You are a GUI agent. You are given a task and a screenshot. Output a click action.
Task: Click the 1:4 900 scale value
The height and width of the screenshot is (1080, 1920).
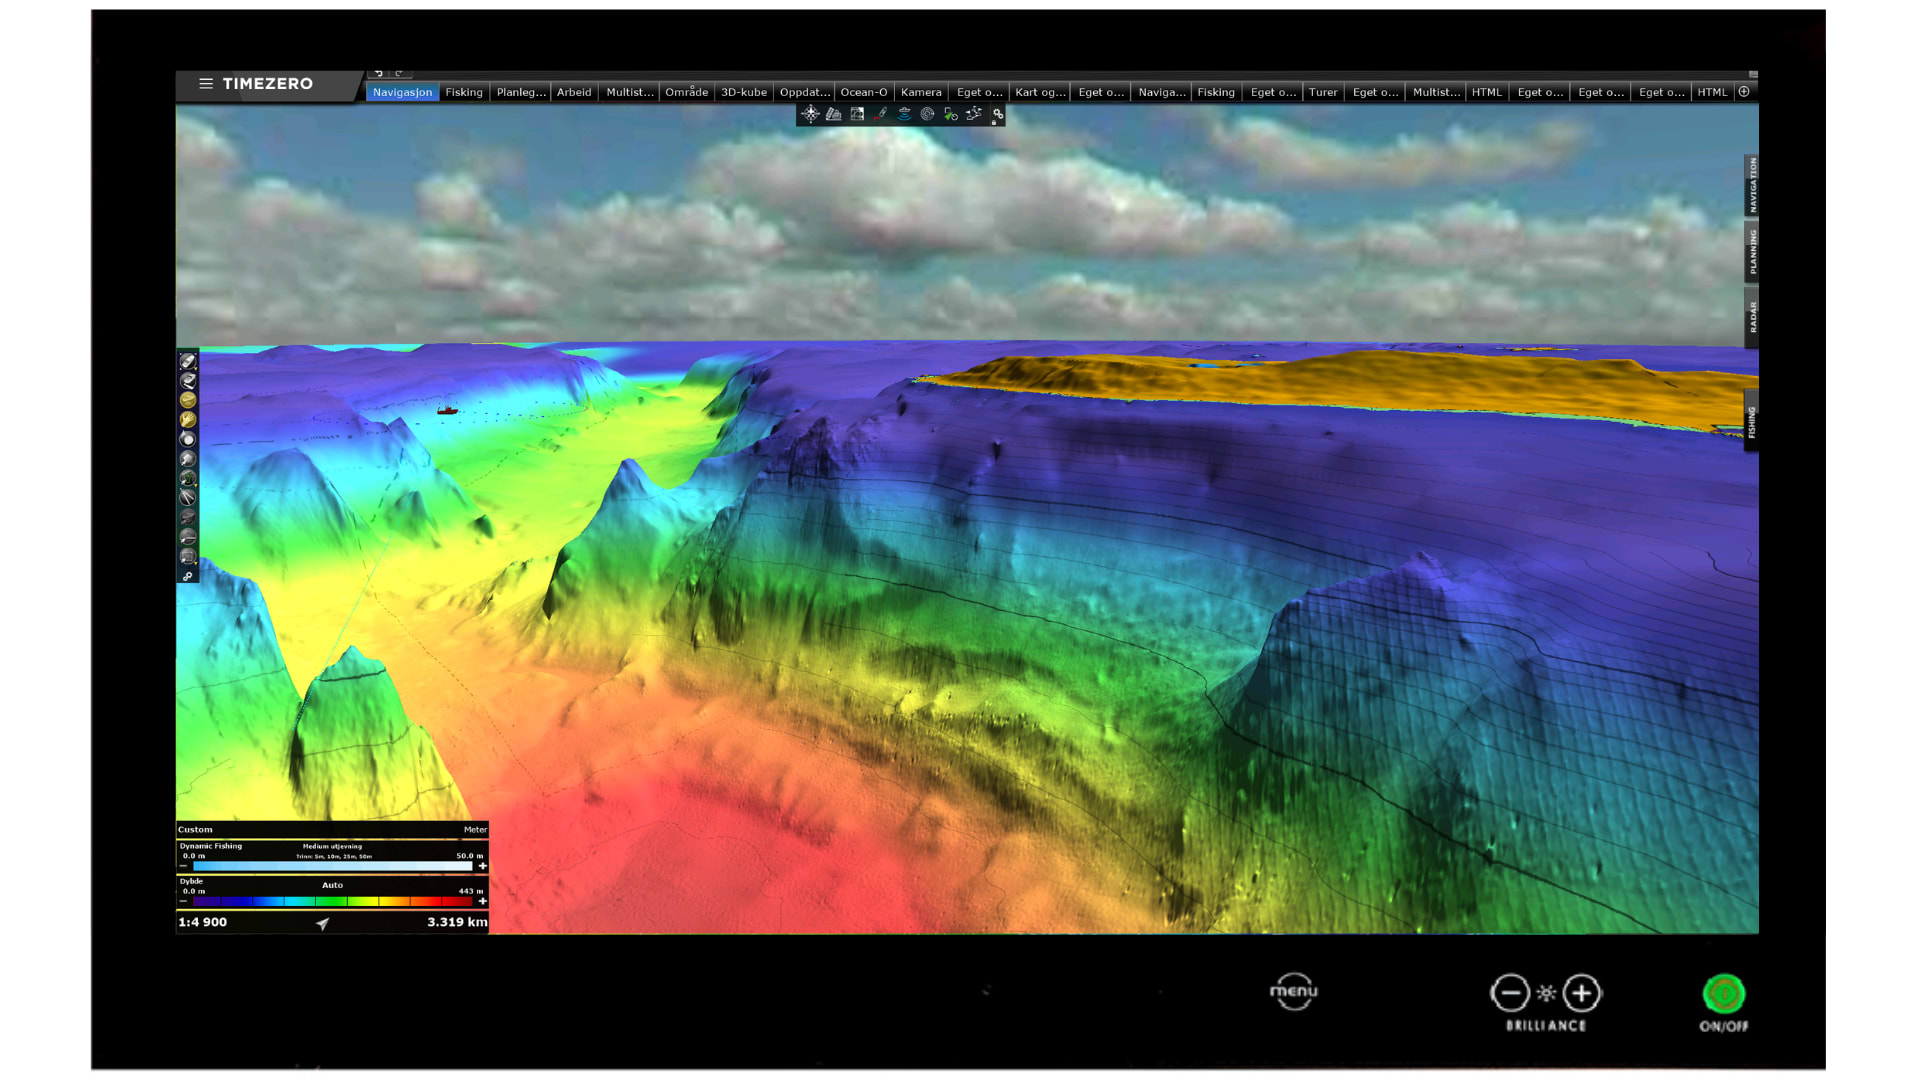click(x=203, y=922)
